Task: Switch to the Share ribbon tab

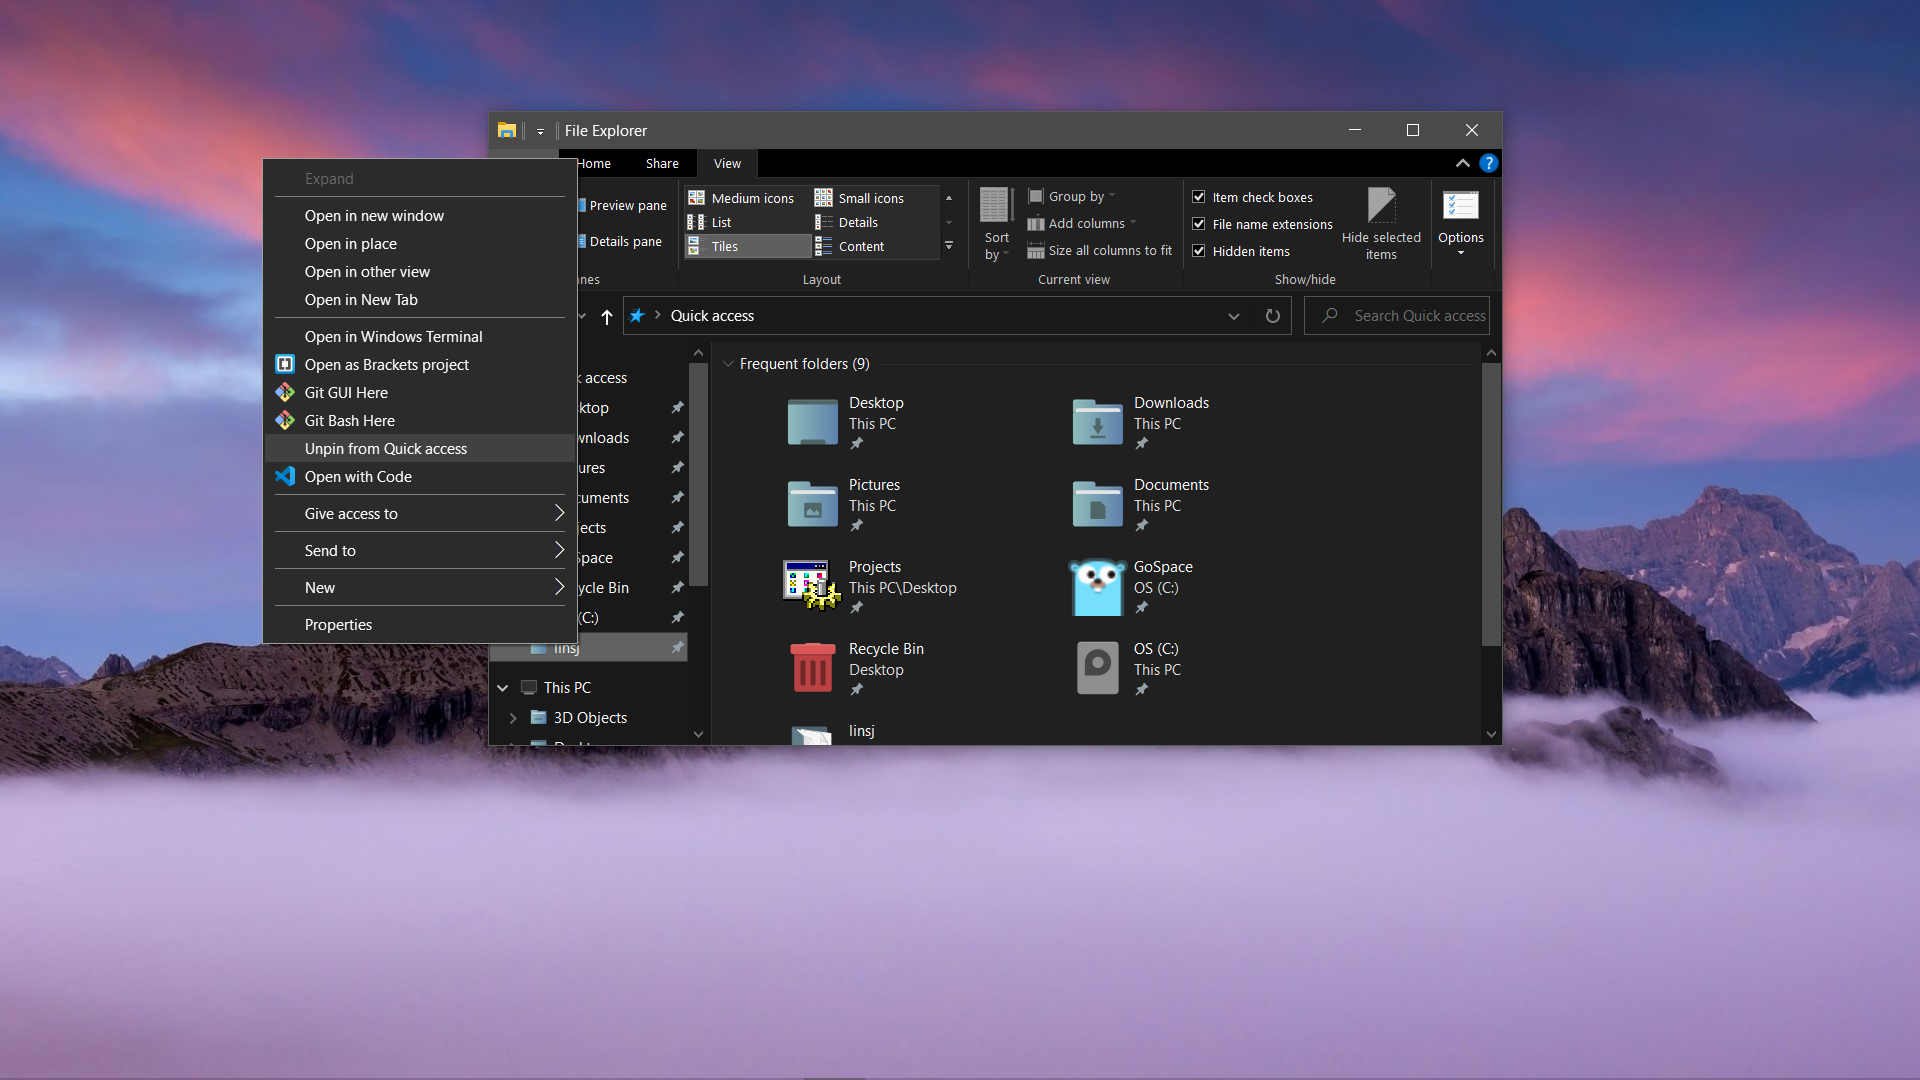Action: [x=661, y=164]
